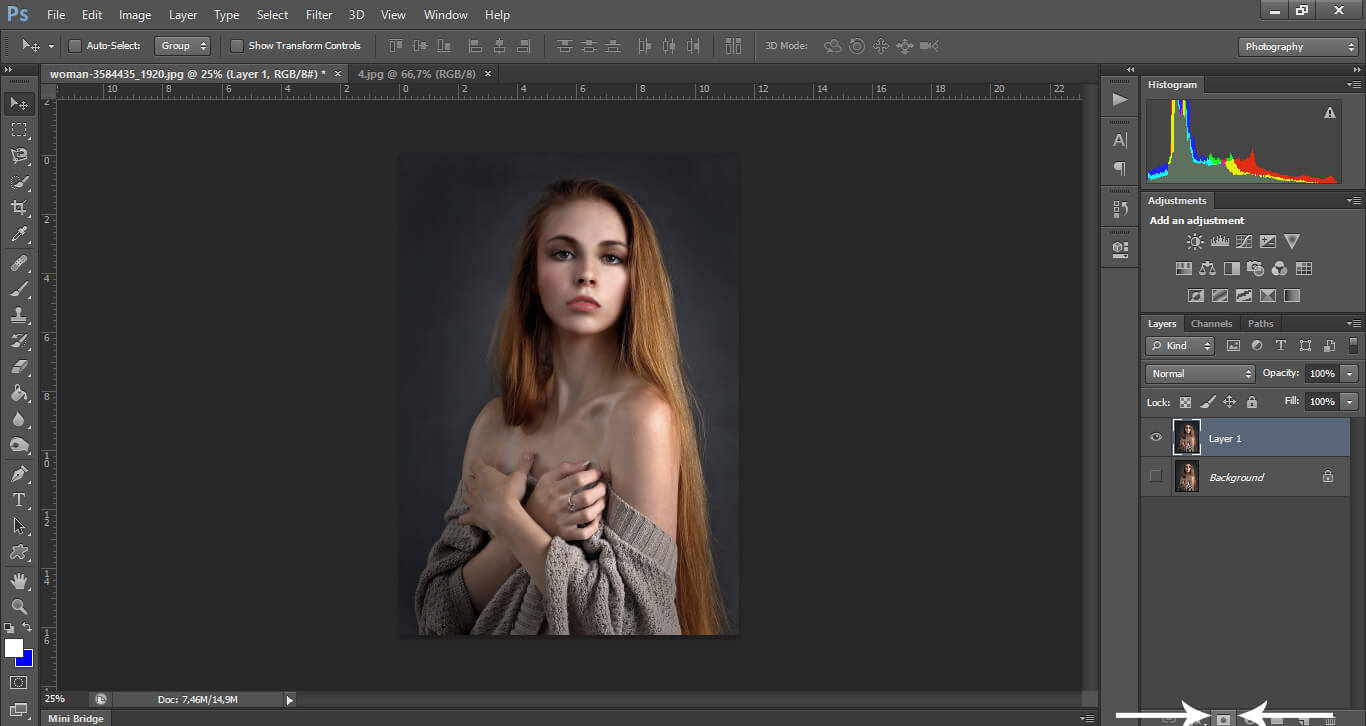Add a Color Balance adjustment

click(x=1207, y=268)
